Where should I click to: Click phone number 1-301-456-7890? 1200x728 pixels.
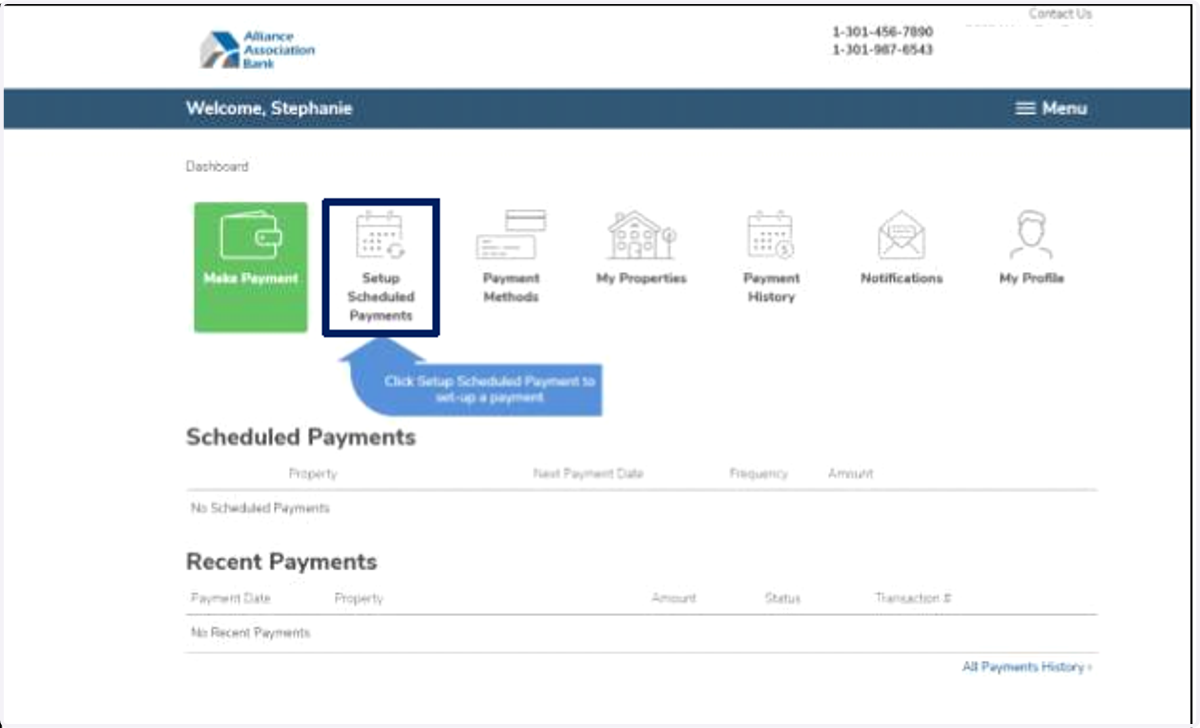882,32
